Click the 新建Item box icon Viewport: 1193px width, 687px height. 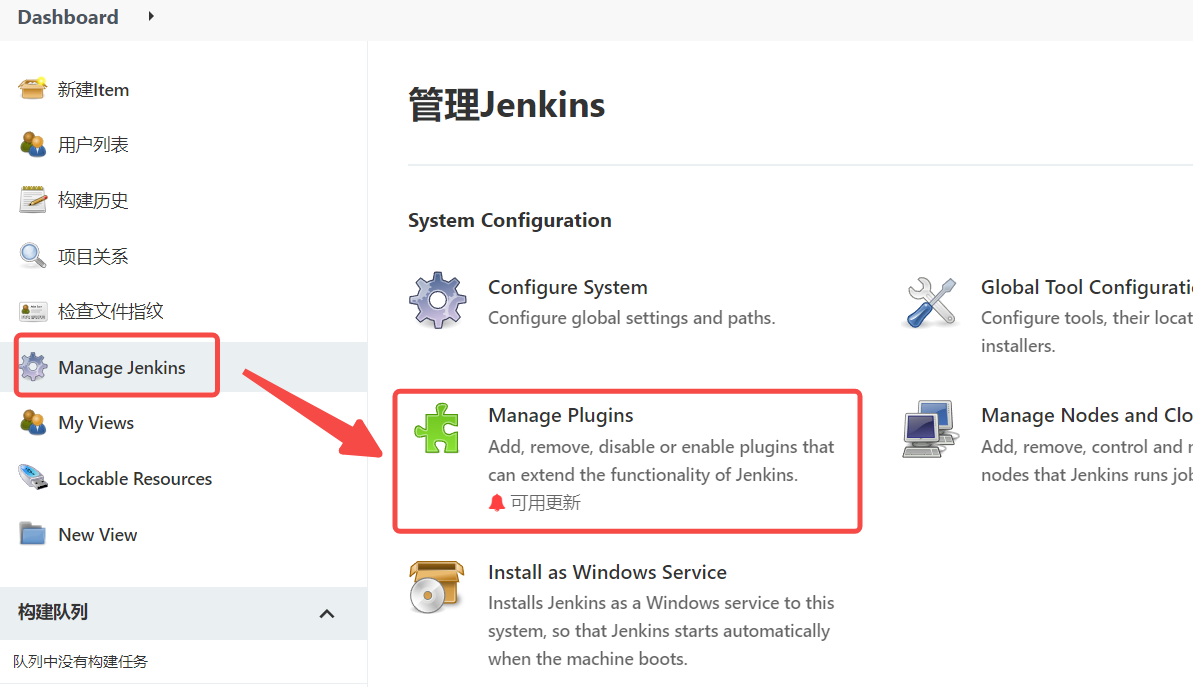click(33, 89)
